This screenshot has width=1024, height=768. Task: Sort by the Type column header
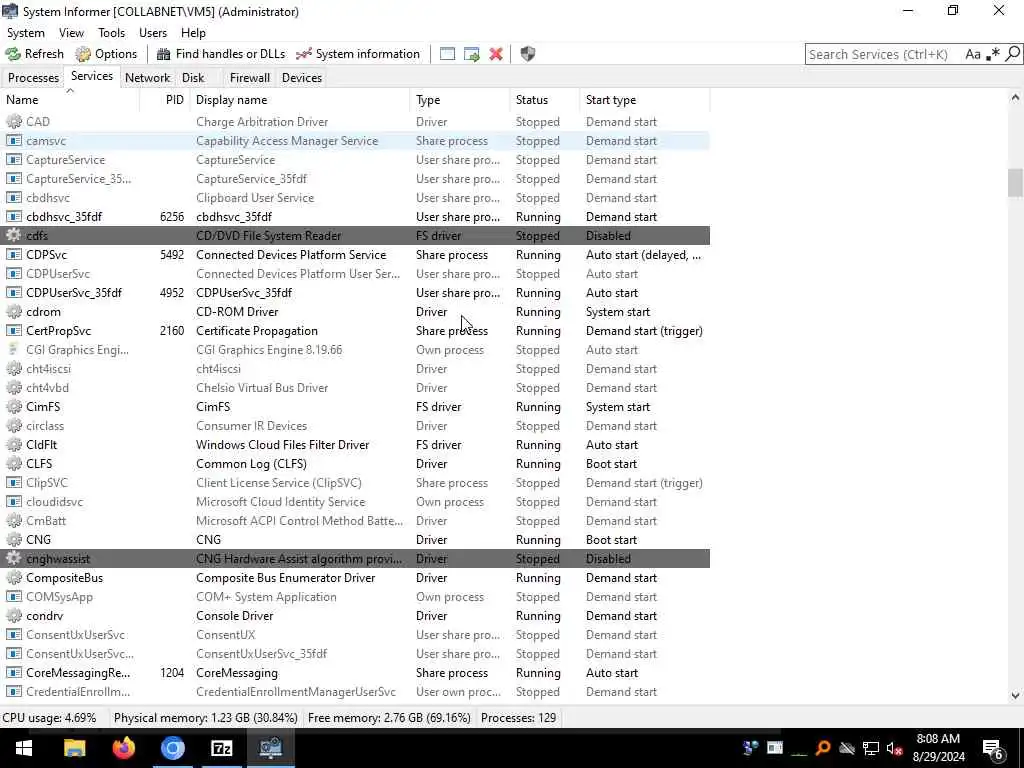(460, 100)
